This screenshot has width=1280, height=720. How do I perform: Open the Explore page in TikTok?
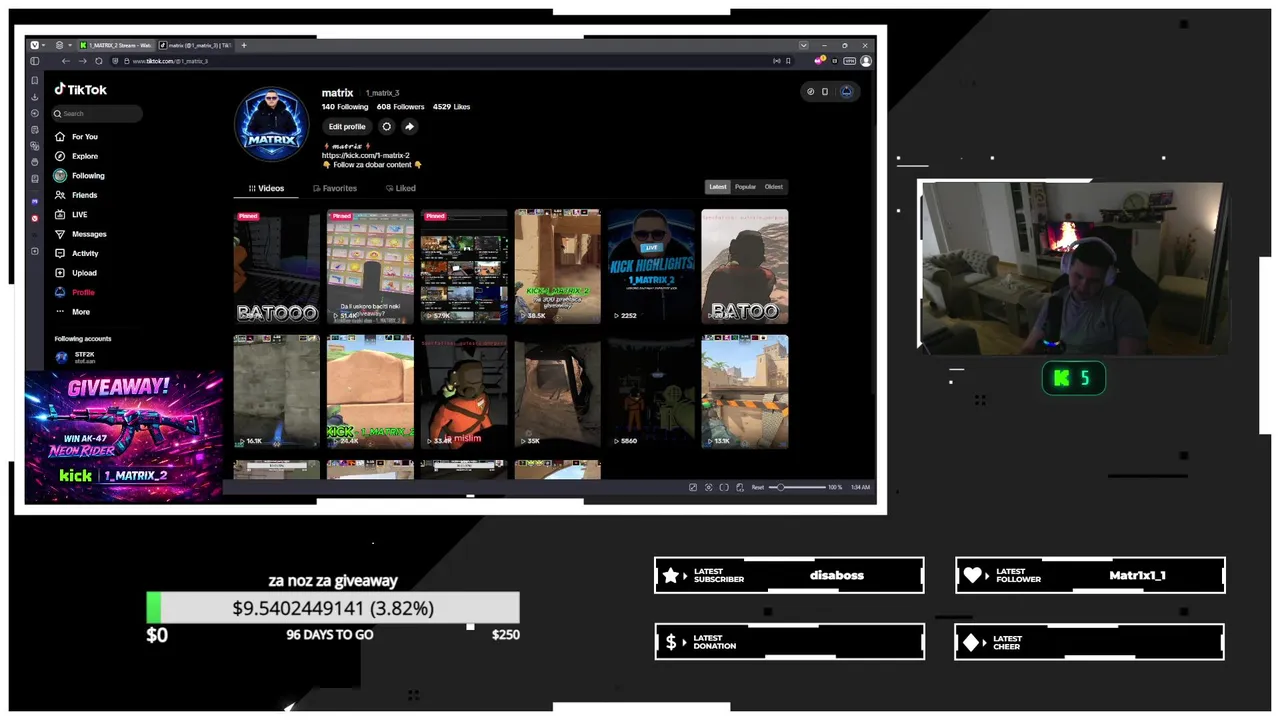coord(77,156)
